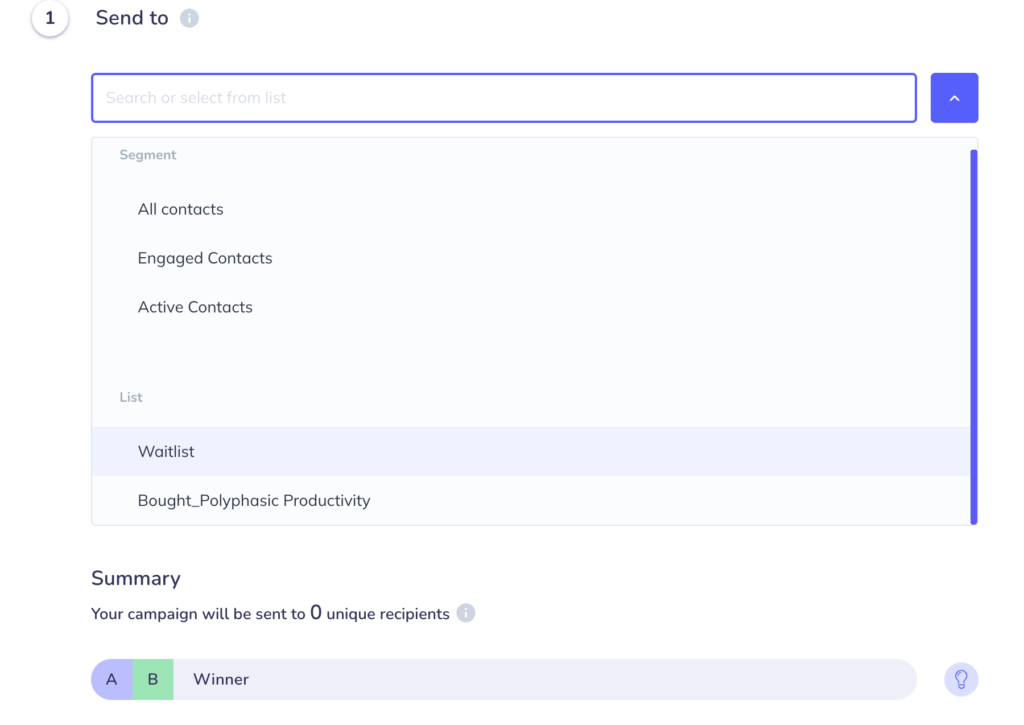Screen dimensions: 1024x725
Task: Select Waitlist from the List group
Action: pyautogui.click(x=166, y=452)
